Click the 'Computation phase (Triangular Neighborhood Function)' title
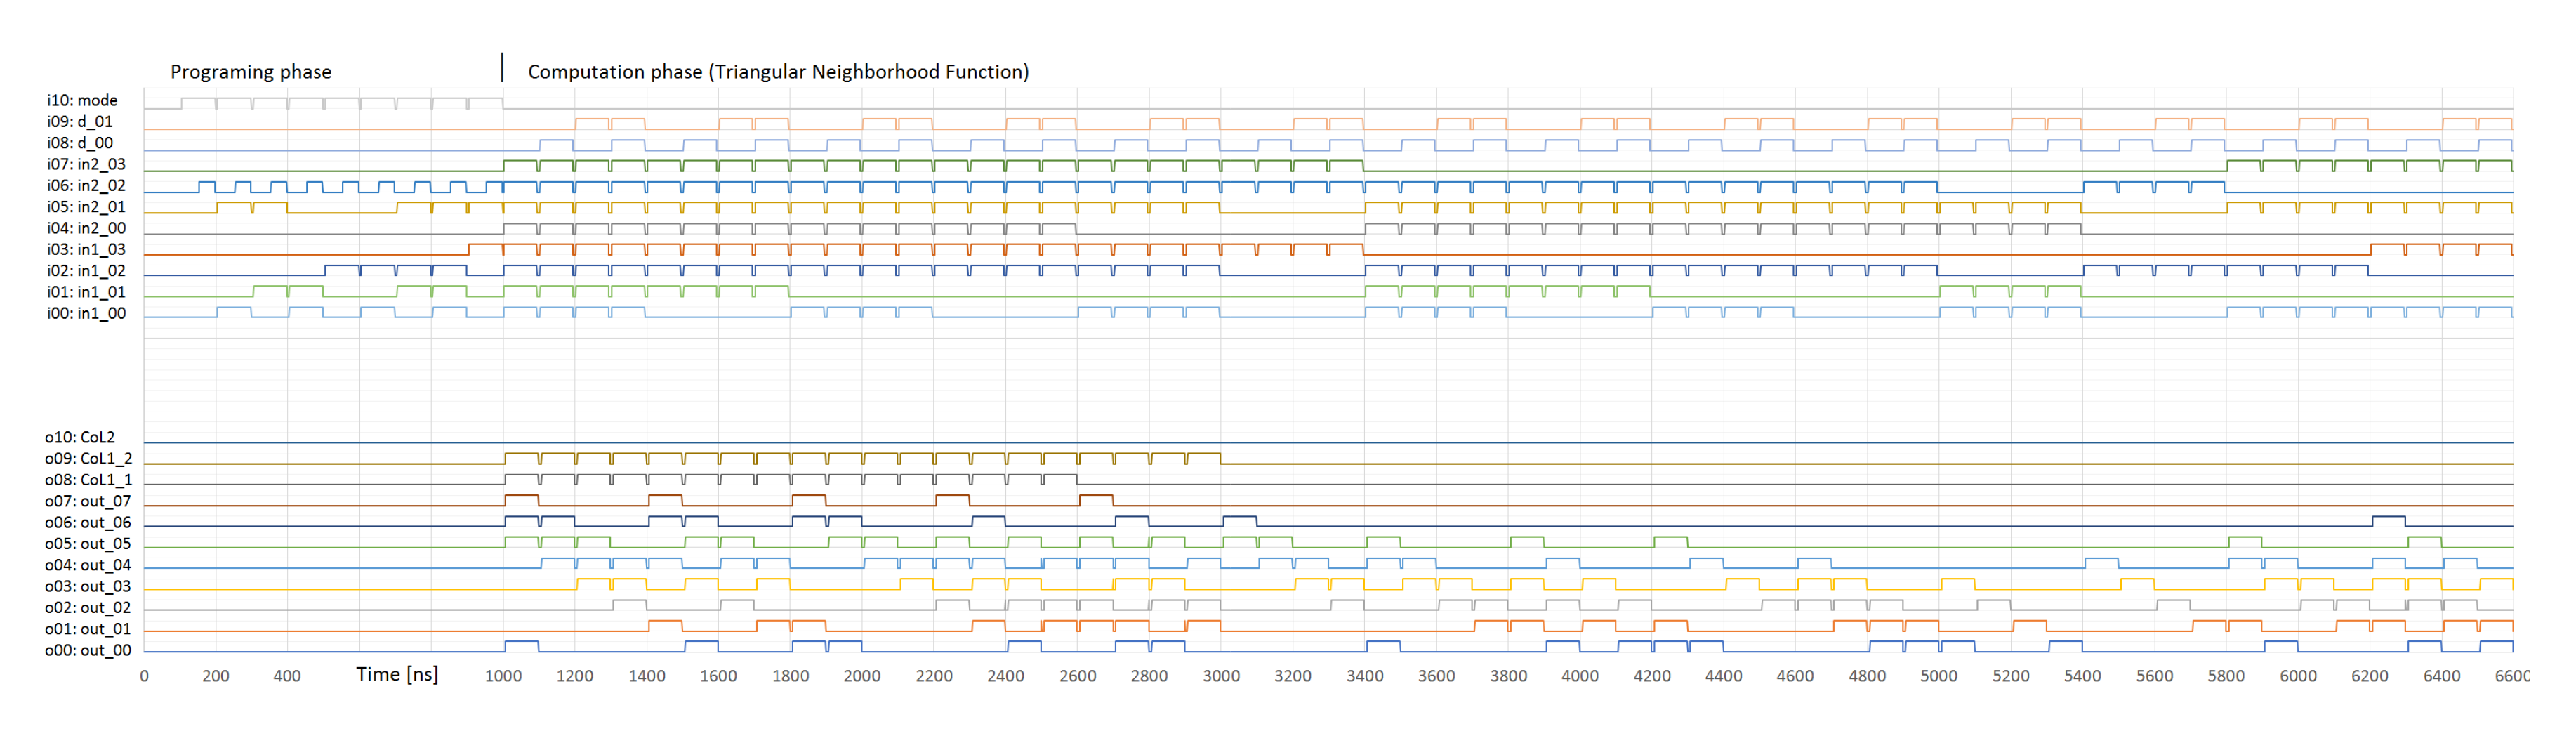Viewport: 2576px width, 736px height. 777,72
